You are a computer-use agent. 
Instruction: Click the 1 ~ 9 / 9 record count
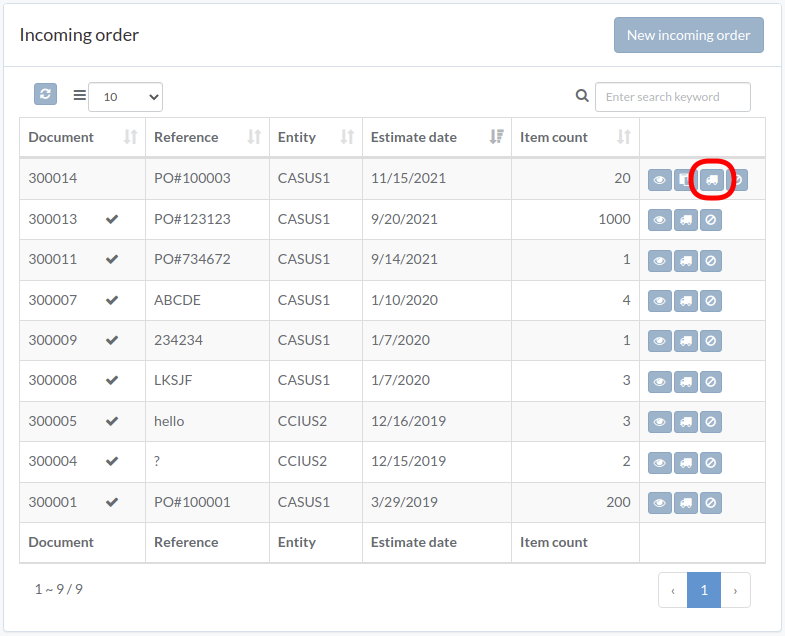point(59,589)
